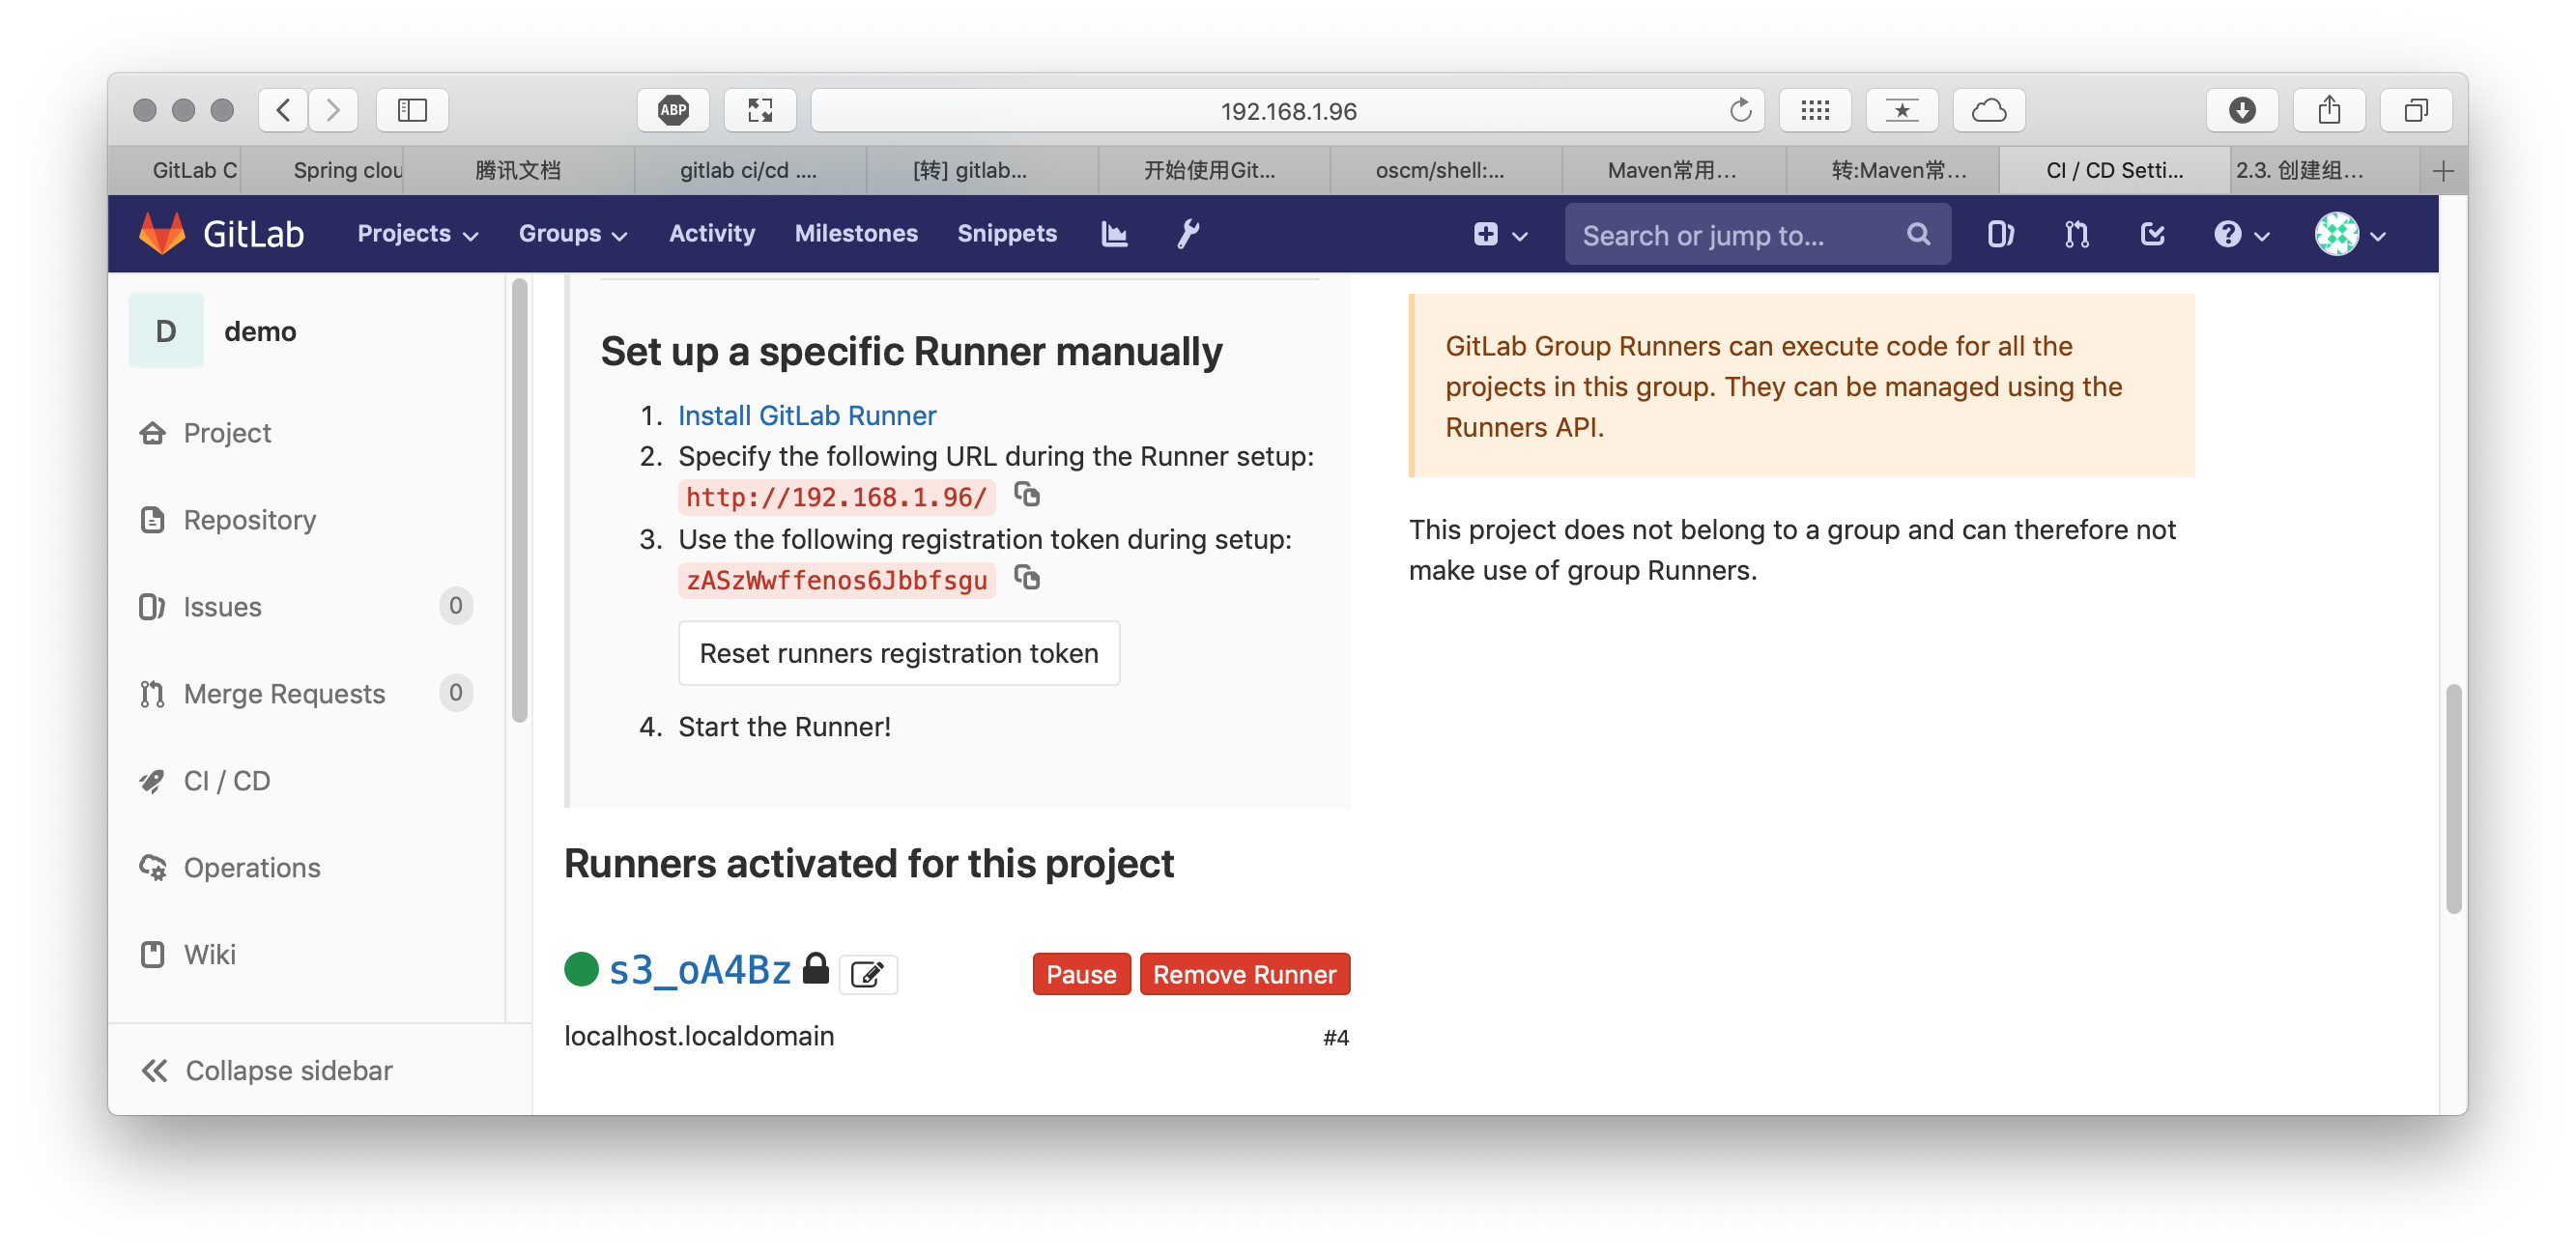Expand the Groups dropdown

(572, 234)
